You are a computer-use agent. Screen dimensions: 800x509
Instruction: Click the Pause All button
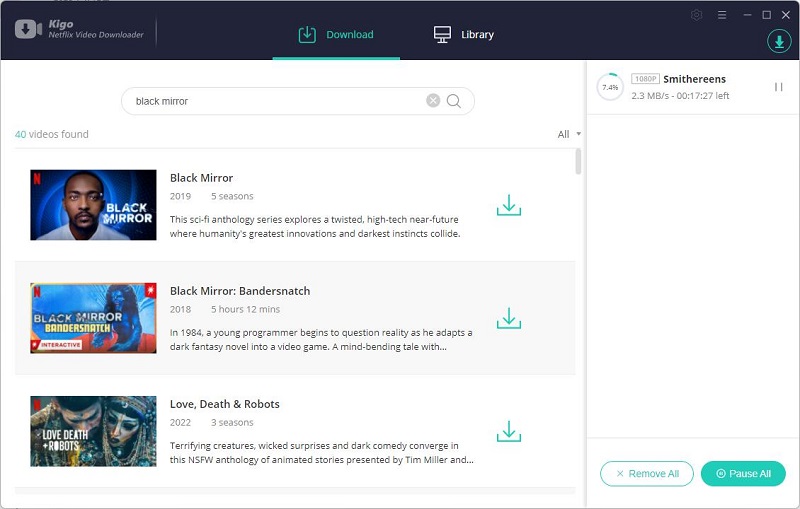click(x=743, y=474)
